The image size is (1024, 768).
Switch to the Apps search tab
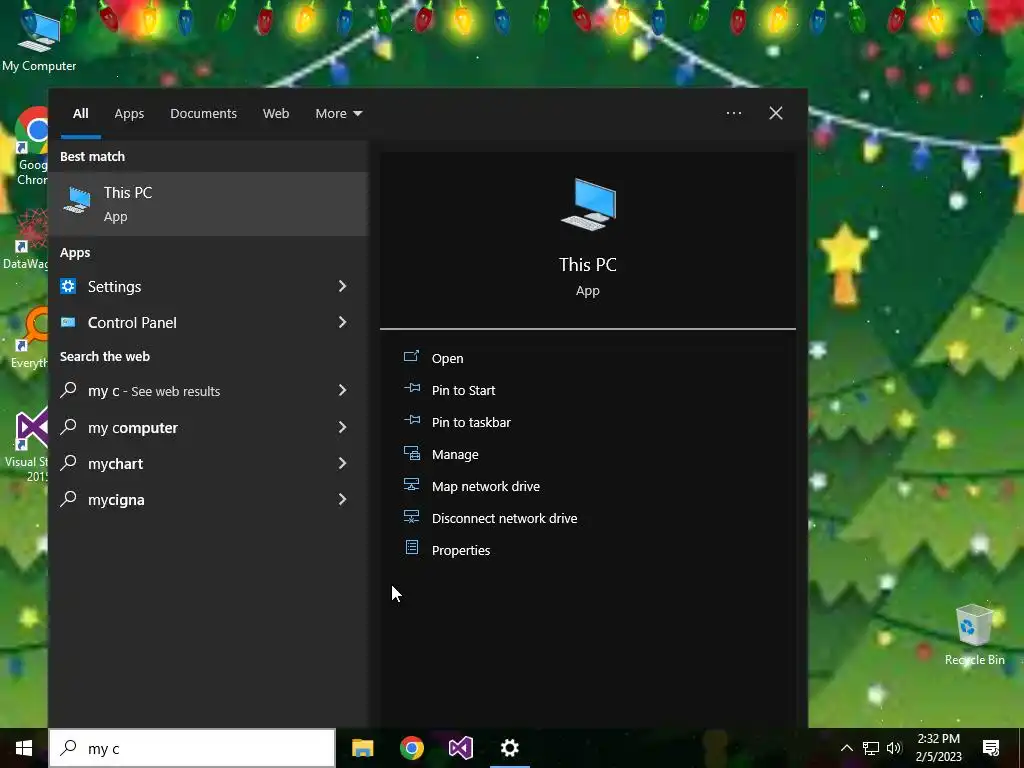[129, 113]
